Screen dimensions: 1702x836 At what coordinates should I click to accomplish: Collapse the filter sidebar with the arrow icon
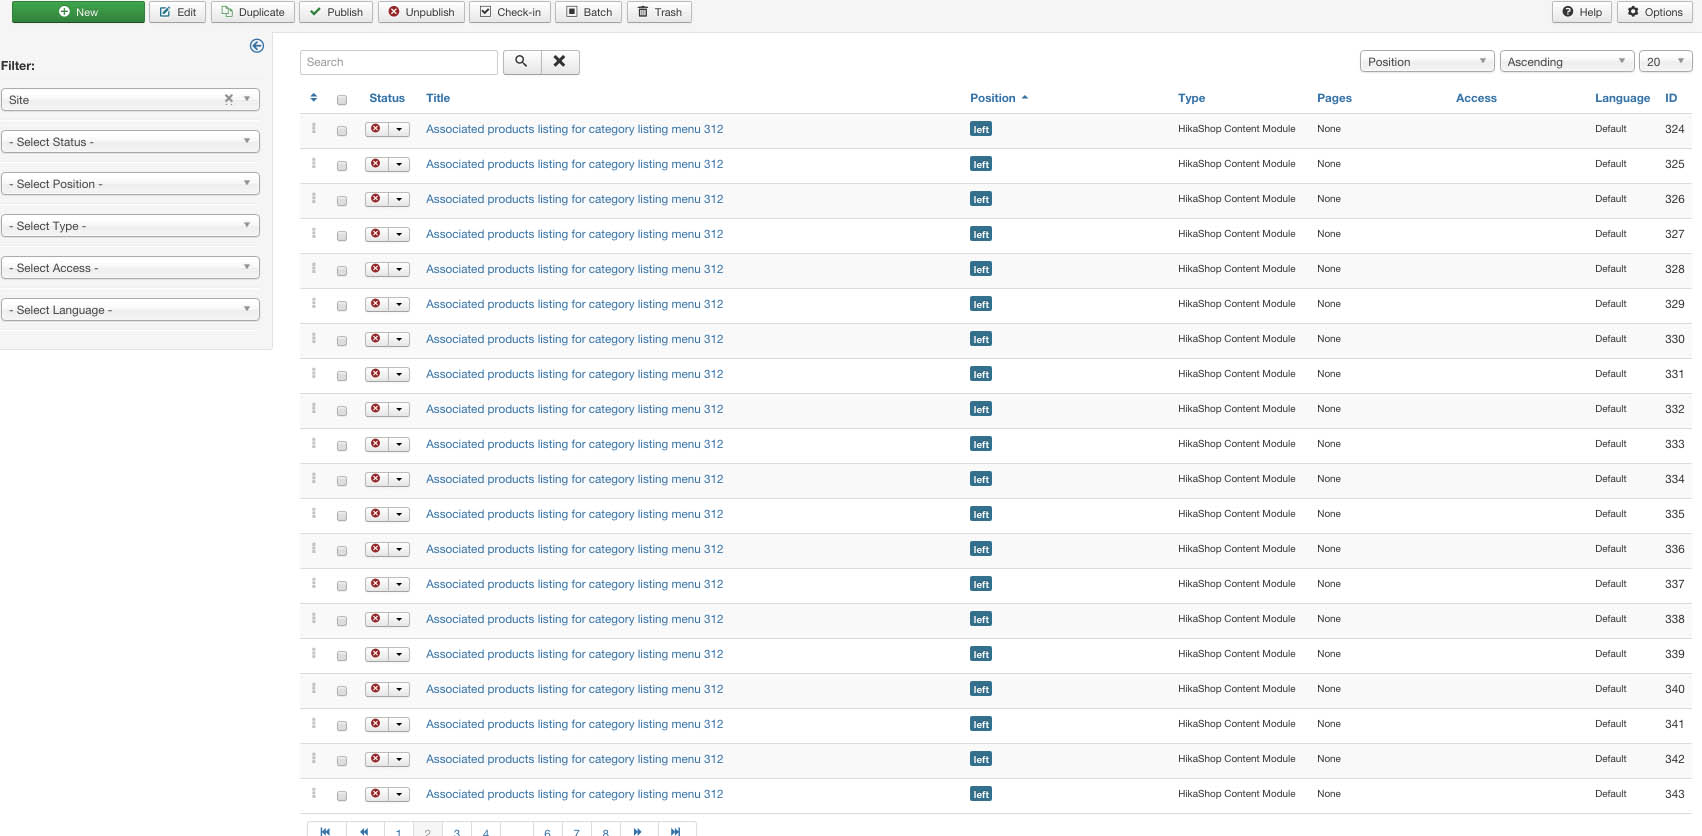point(257,46)
